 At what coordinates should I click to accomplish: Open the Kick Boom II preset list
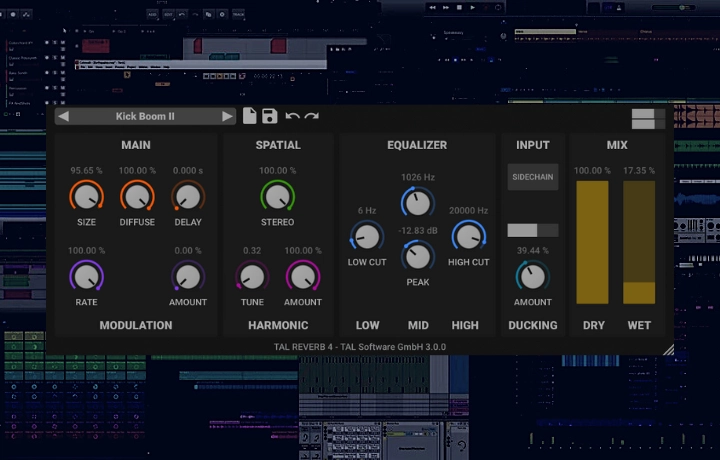(145, 117)
